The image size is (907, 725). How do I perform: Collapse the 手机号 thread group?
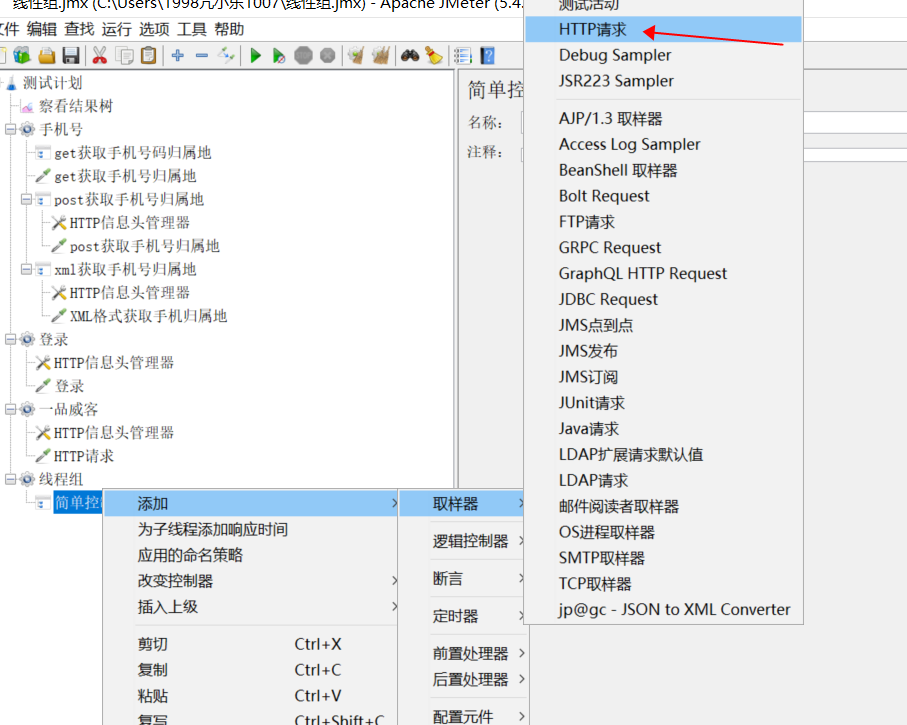(10, 129)
